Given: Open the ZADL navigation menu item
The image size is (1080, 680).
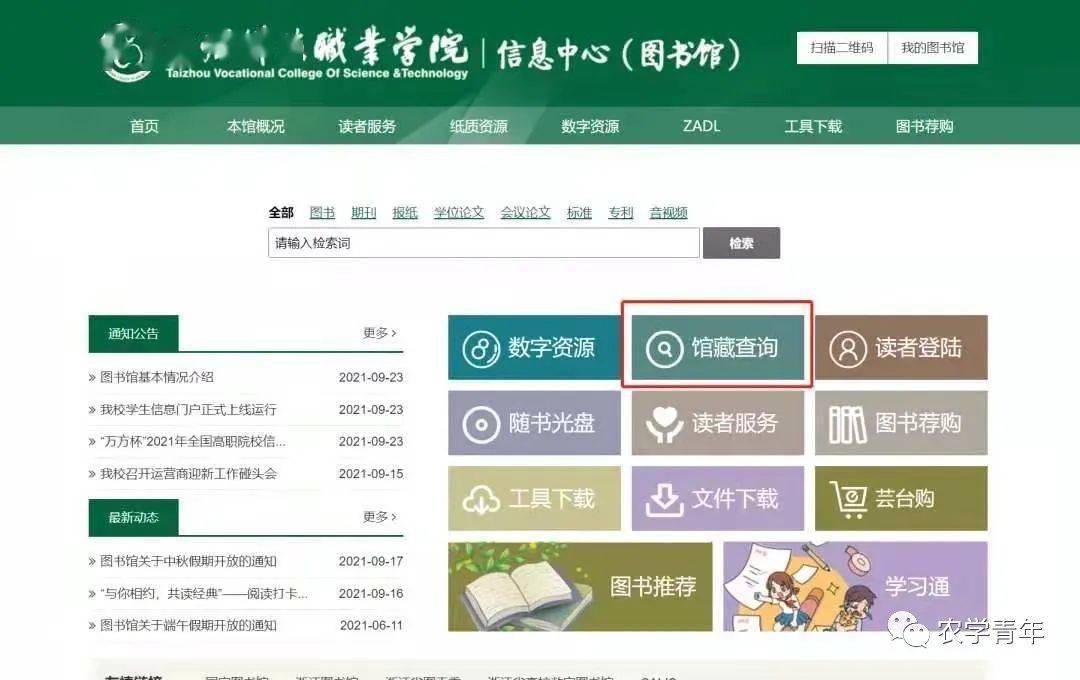Looking at the screenshot, I should tap(701, 126).
